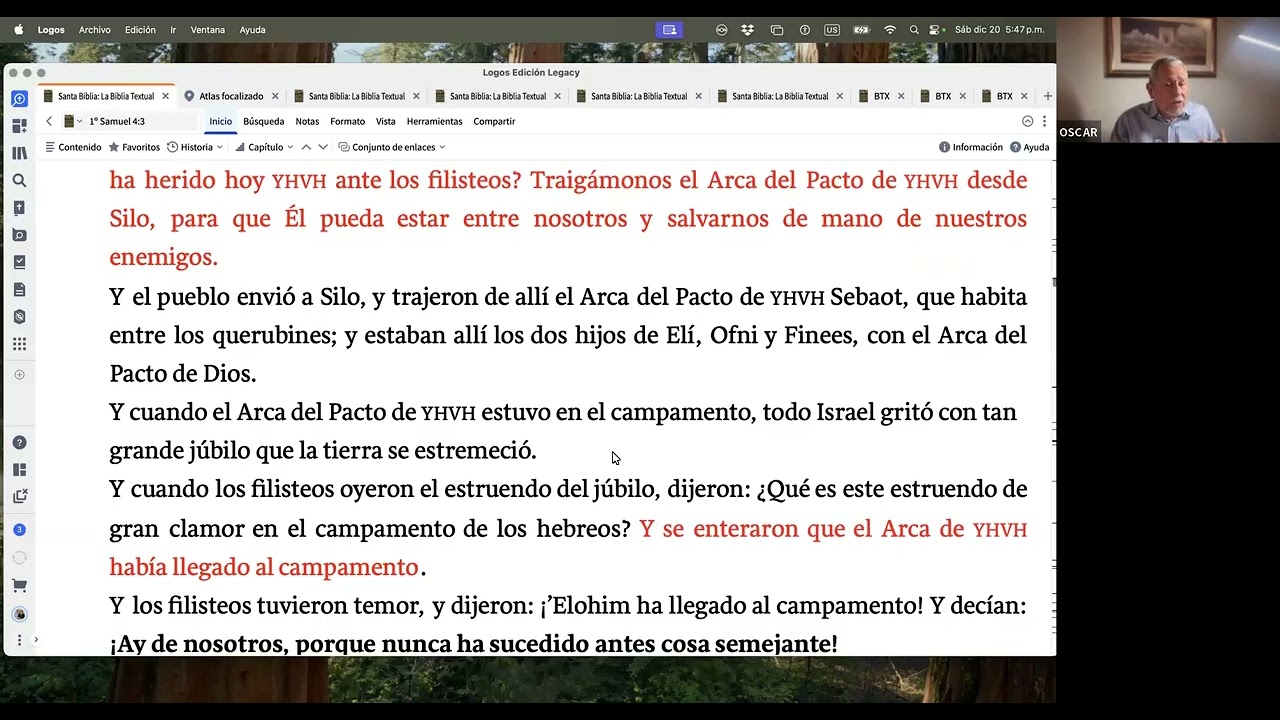Go to previous chapter with up arrow

pos(307,147)
